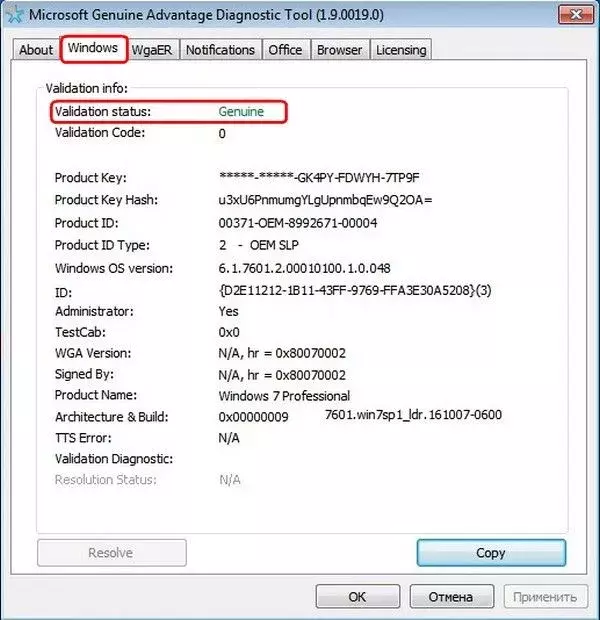Screen dimensions: 600x620
Task: Click the MGADiag star icon in title bar
Action: (x=15, y=15)
